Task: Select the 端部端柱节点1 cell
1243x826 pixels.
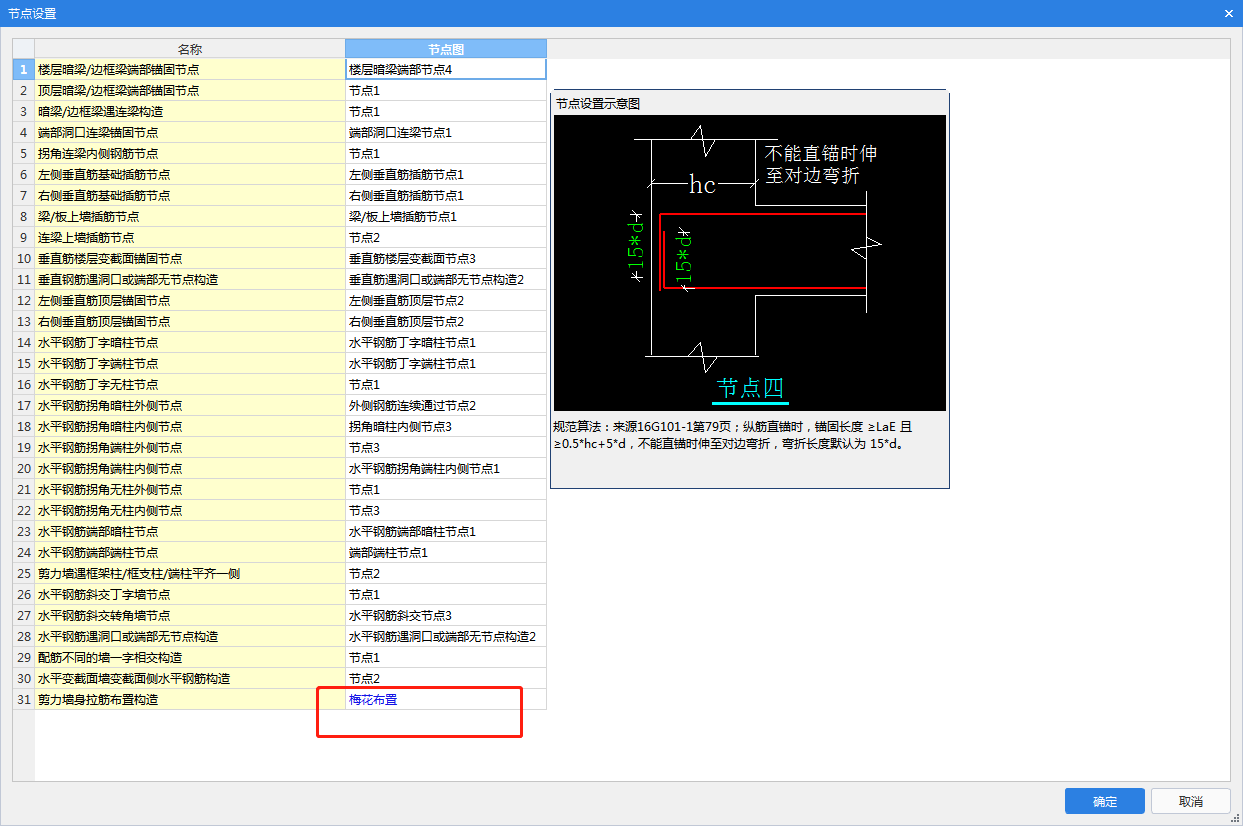Action: coord(446,553)
